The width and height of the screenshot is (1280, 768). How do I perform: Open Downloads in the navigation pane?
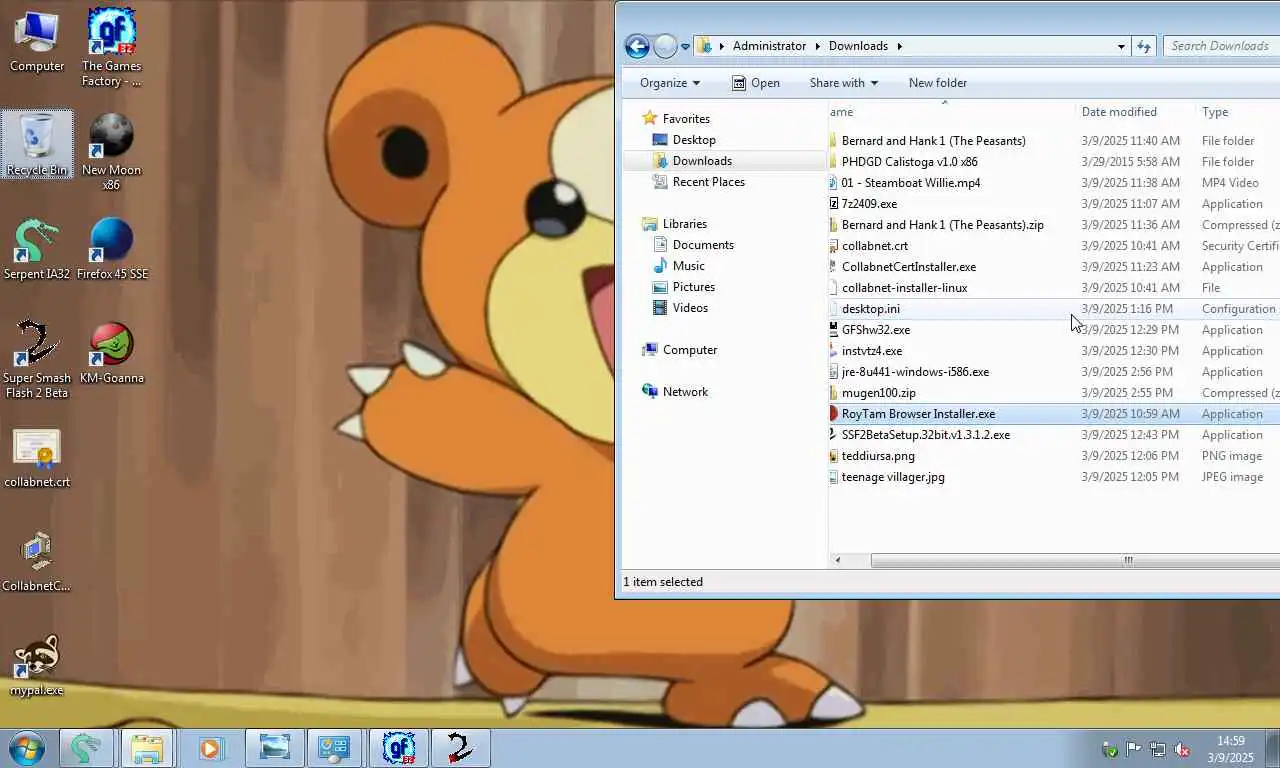(702, 161)
